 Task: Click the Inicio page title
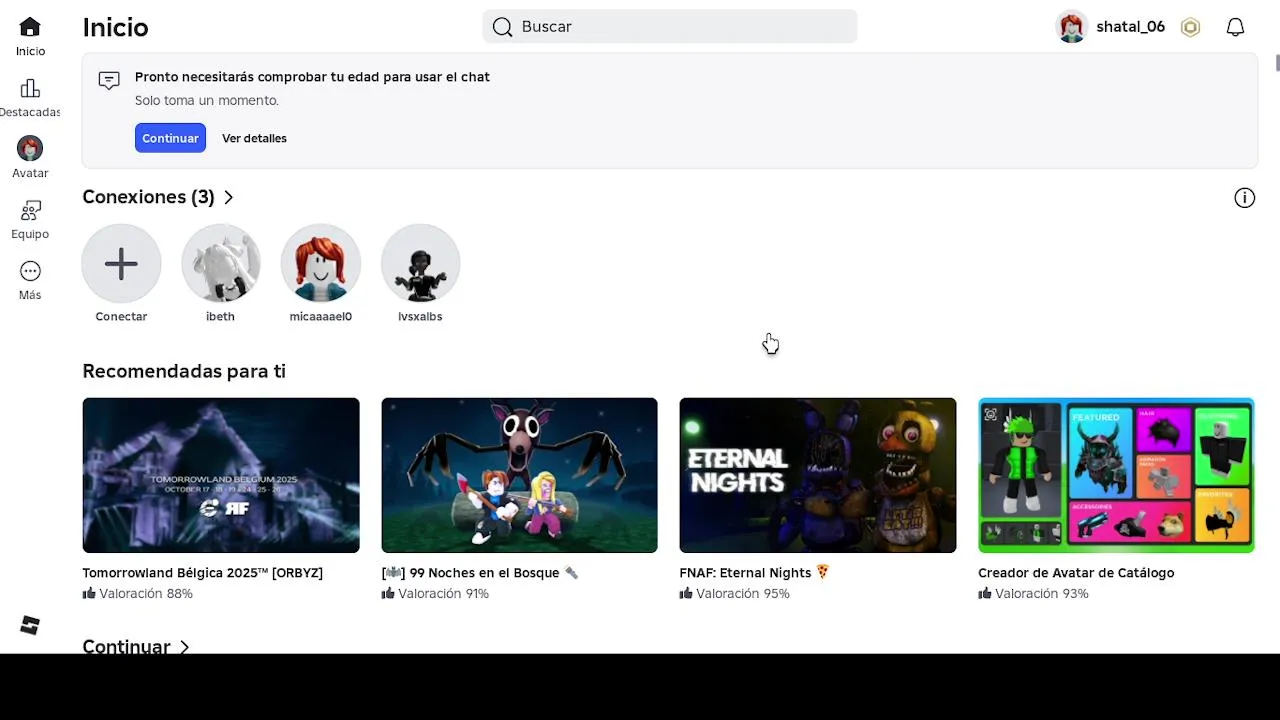click(x=116, y=27)
